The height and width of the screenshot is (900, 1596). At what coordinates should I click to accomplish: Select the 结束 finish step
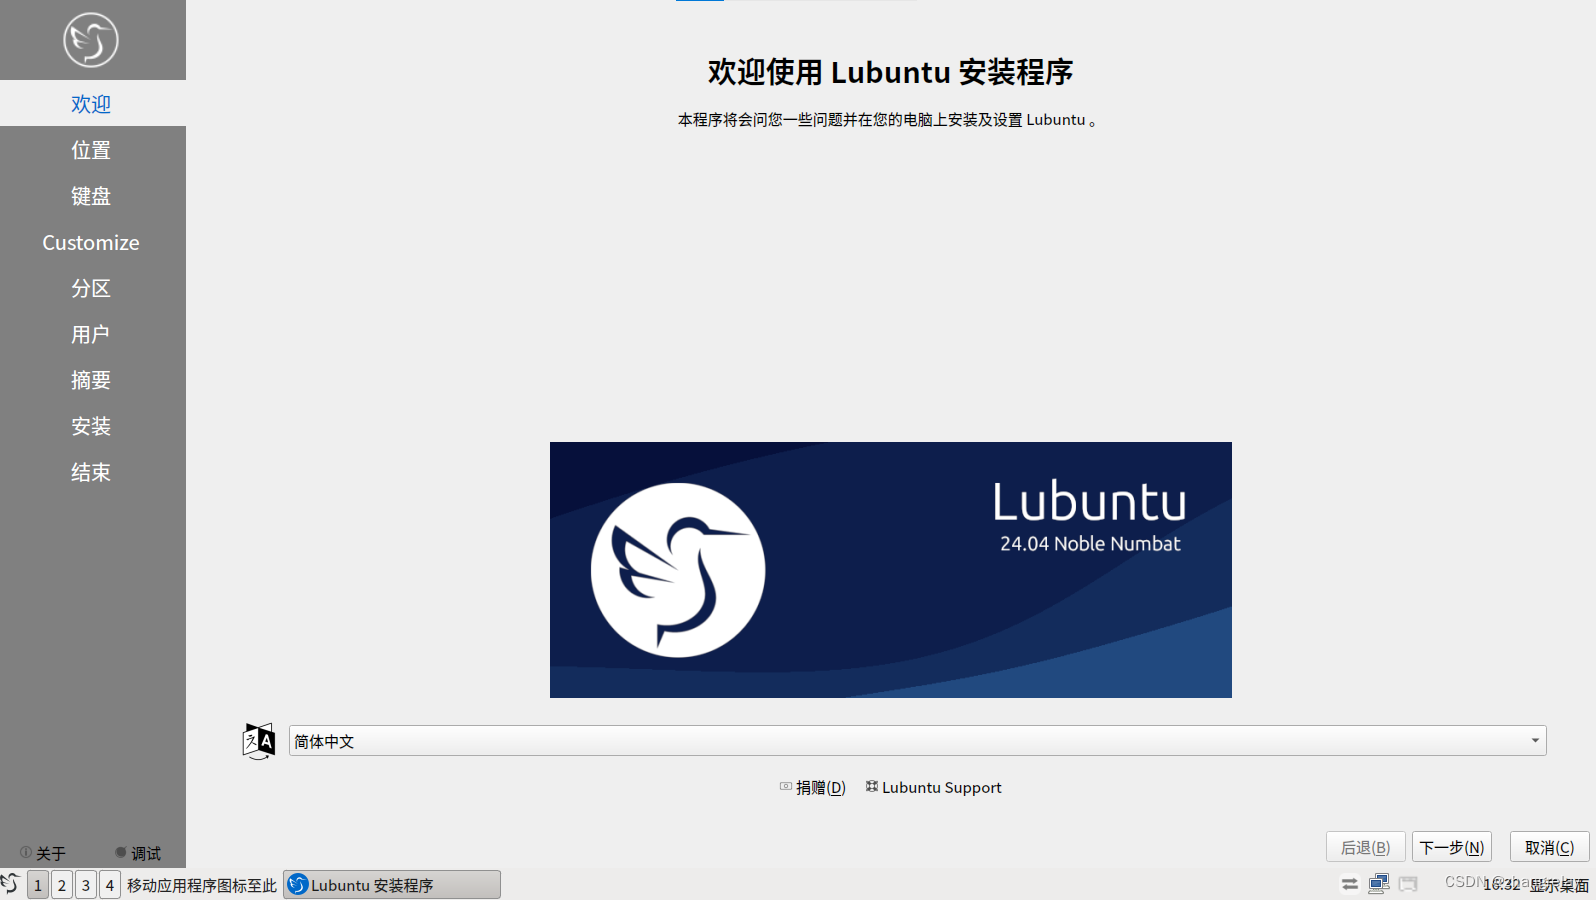click(x=92, y=472)
